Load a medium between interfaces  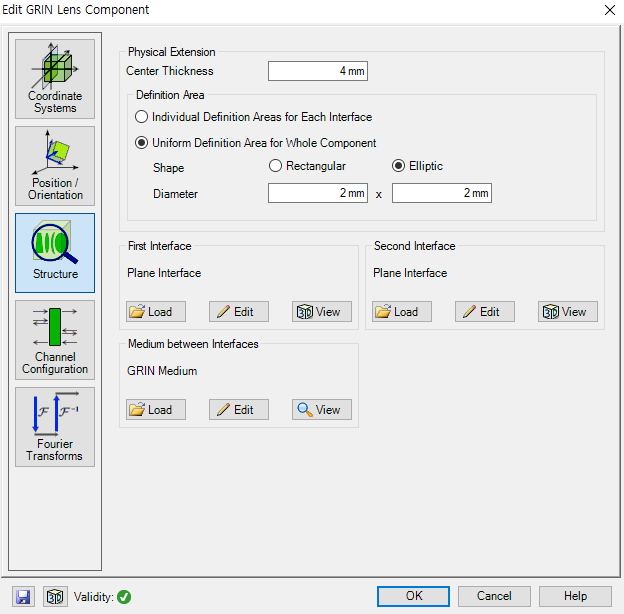(x=156, y=409)
